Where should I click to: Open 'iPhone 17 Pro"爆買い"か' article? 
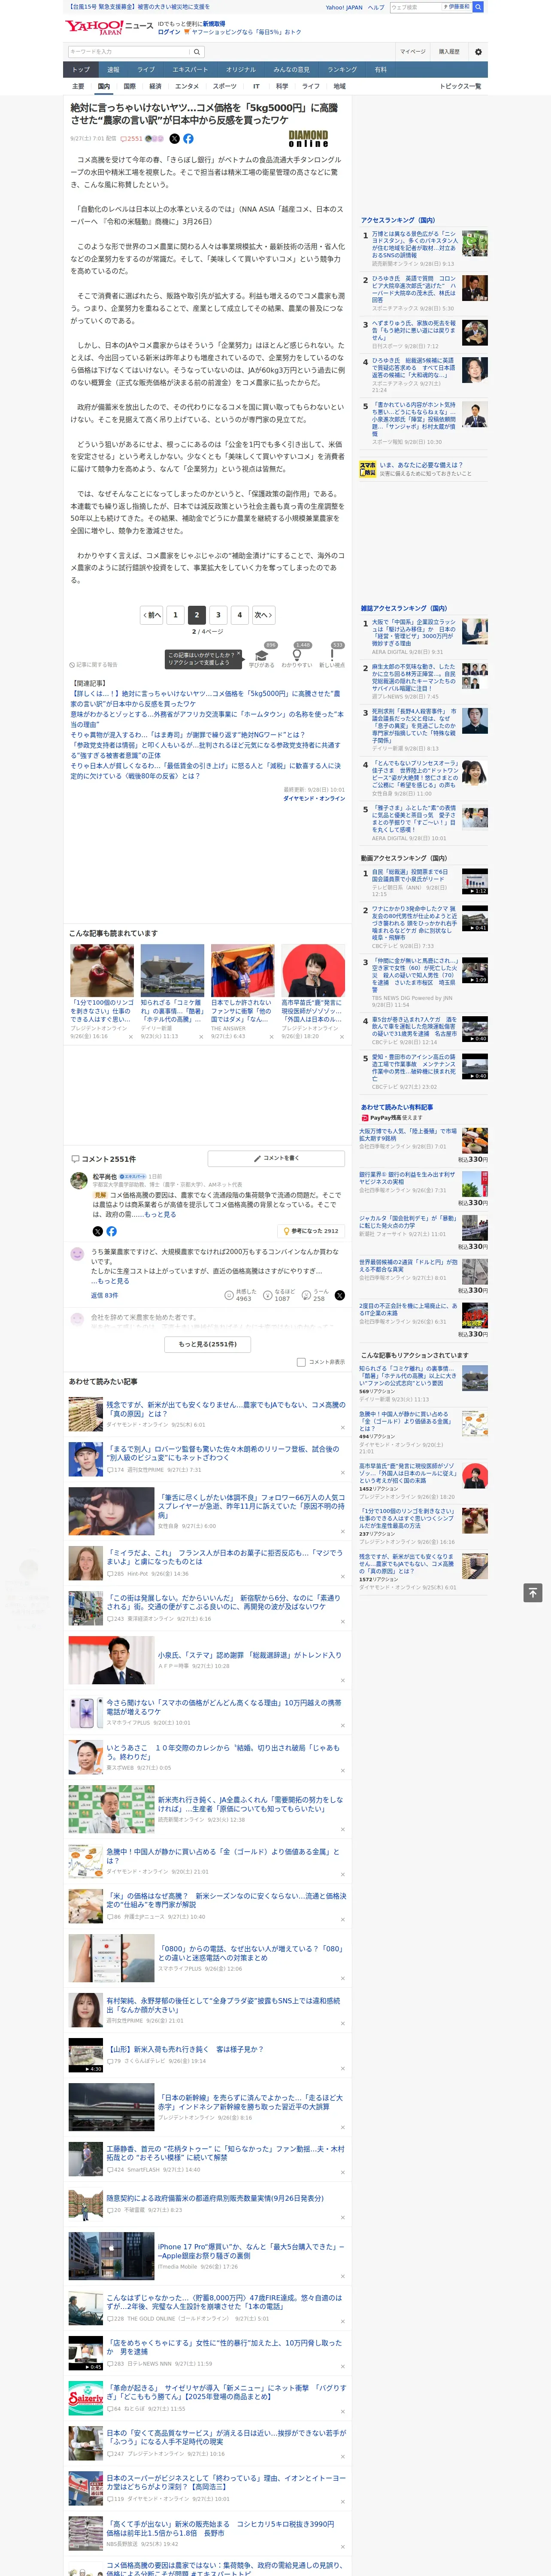coord(250,2250)
